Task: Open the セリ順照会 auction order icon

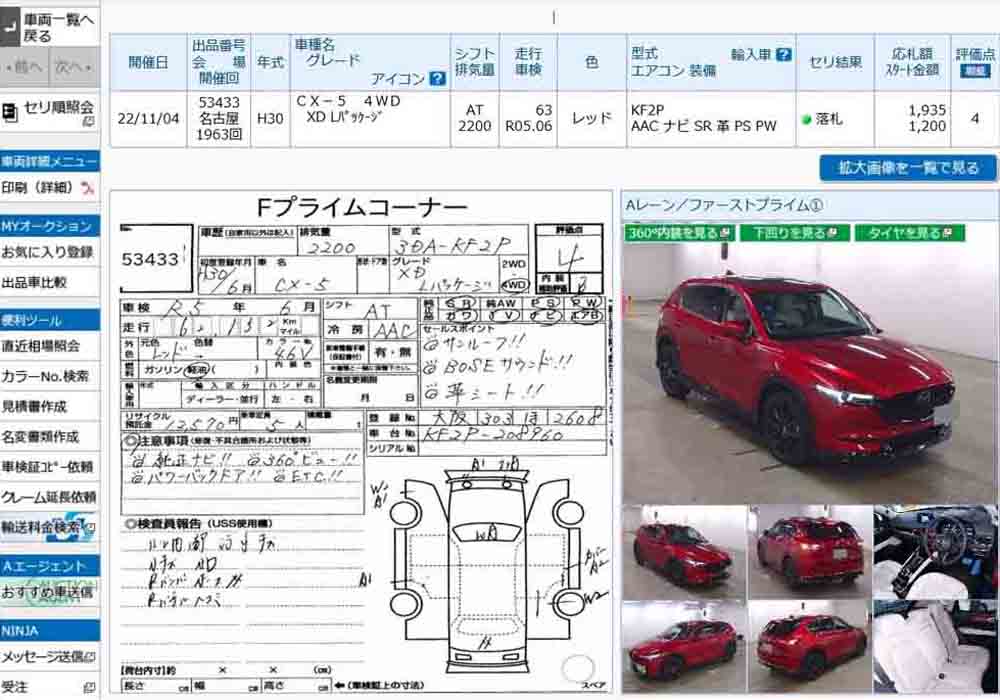Action: click(x=10, y=113)
